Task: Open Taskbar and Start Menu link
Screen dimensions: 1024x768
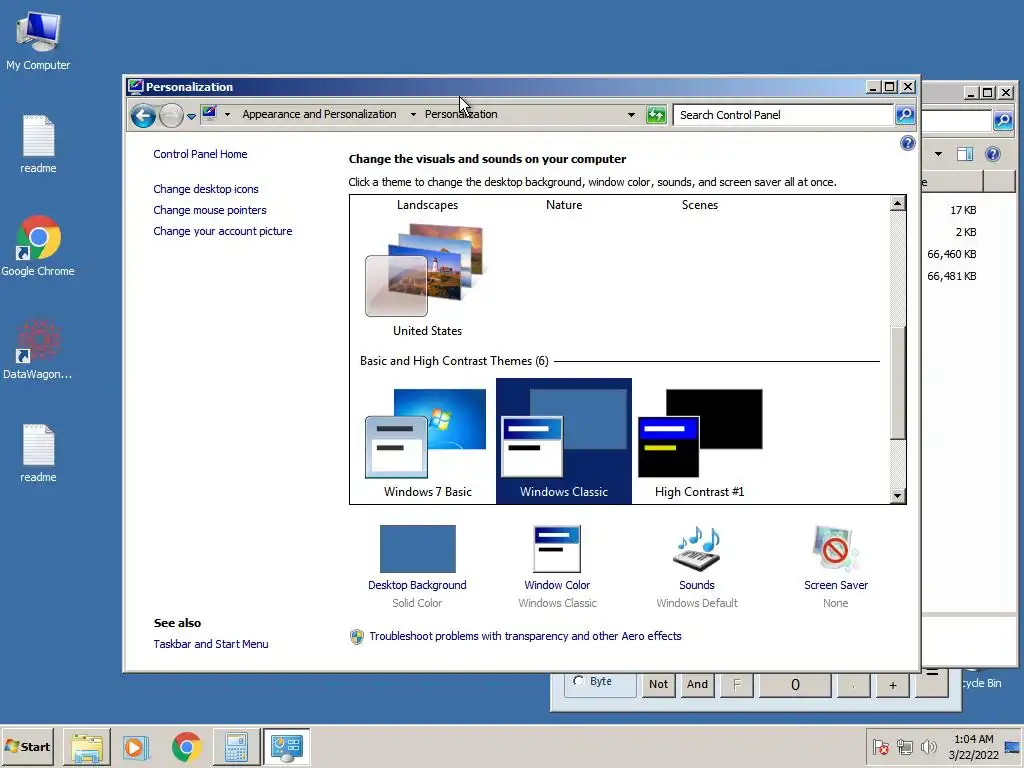Action: pyautogui.click(x=210, y=644)
